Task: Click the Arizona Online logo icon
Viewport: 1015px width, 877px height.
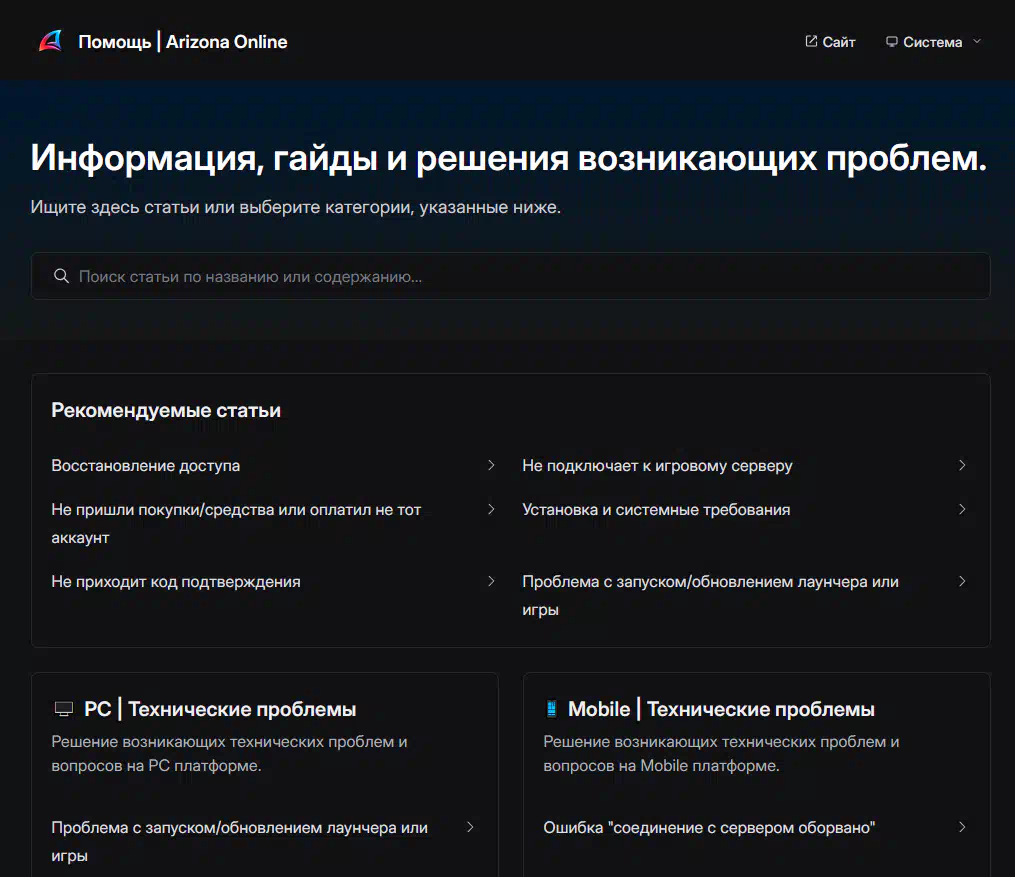Action: pos(50,41)
